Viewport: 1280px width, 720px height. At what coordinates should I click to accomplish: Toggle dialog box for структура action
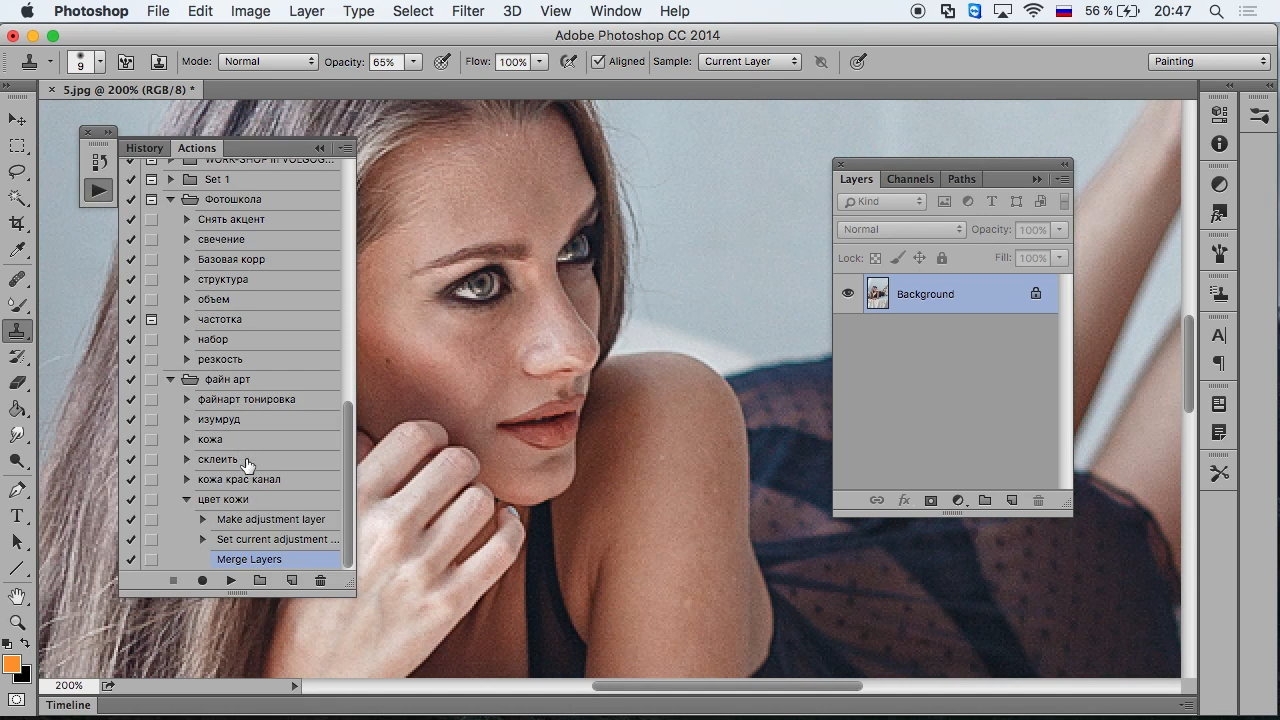coord(151,279)
